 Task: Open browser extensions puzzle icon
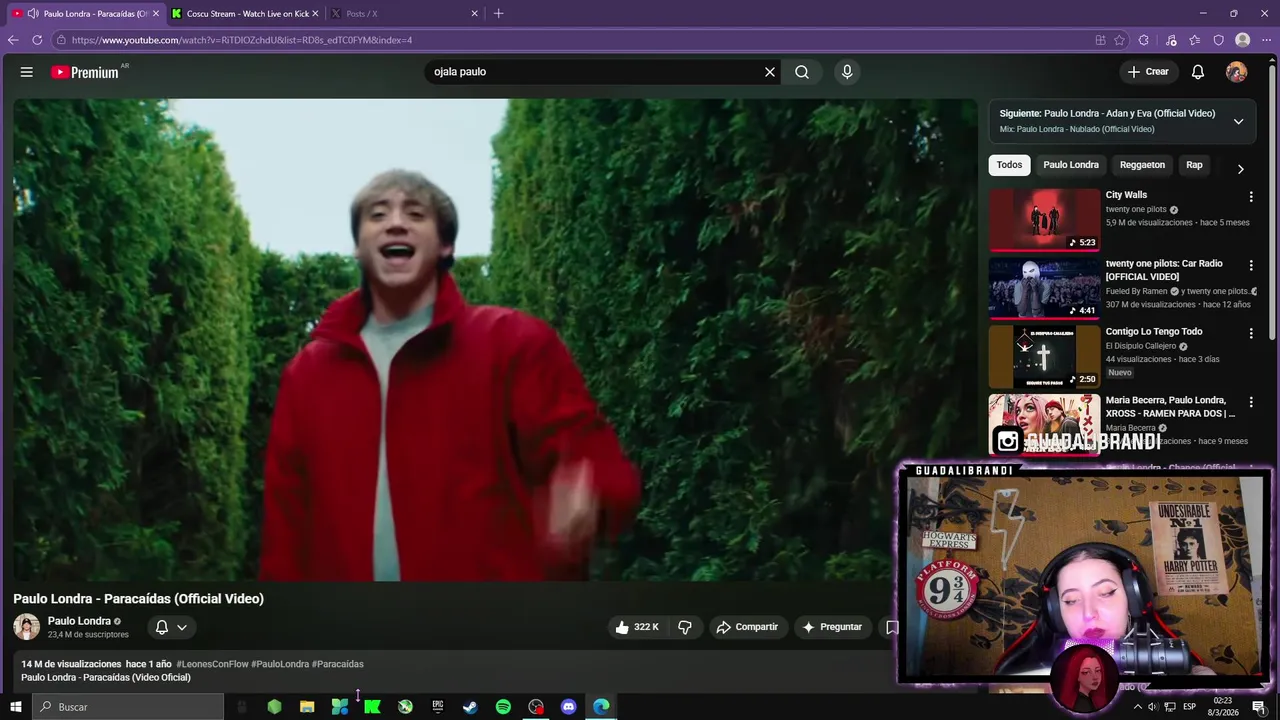[x=1144, y=40]
